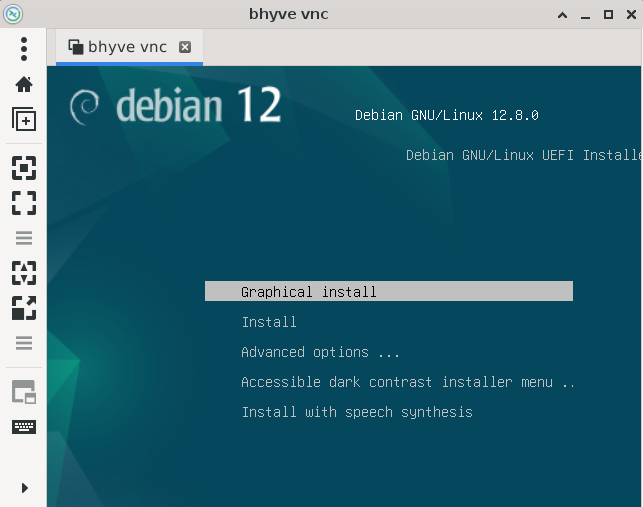The image size is (643, 507).
Task: Toggle fullscreen mode icon
Action: 24,203
